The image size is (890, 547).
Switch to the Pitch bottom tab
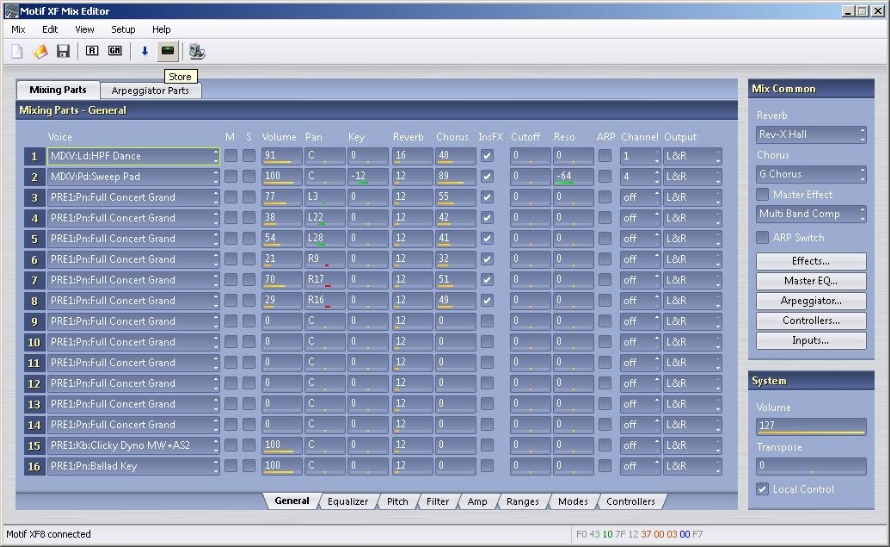[397, 502]
